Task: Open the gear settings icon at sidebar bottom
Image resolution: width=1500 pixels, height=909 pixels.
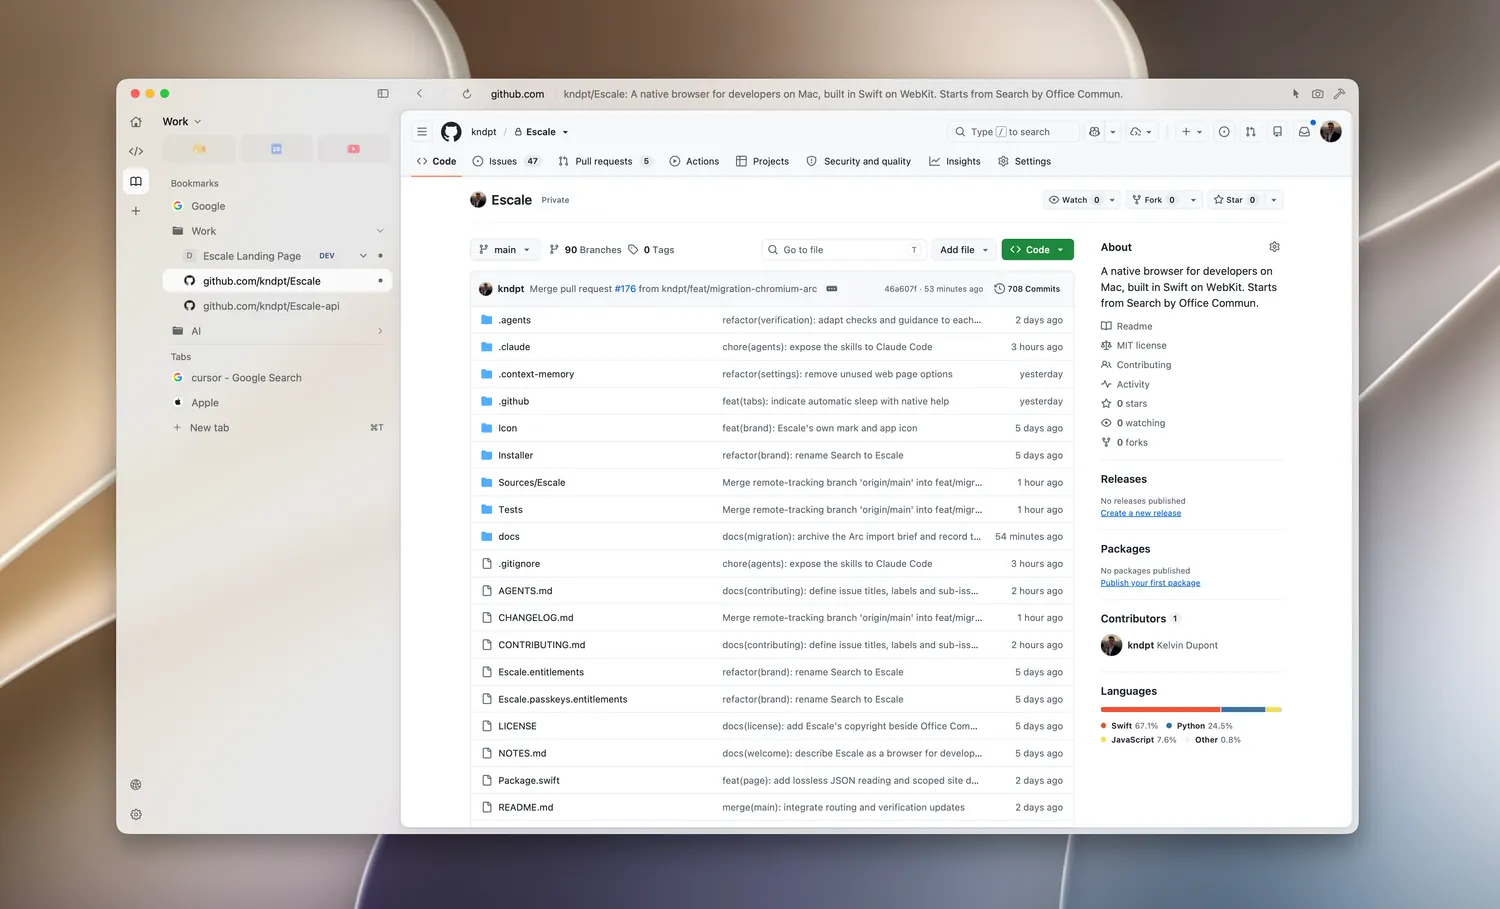Action: [x=136, y=815]
